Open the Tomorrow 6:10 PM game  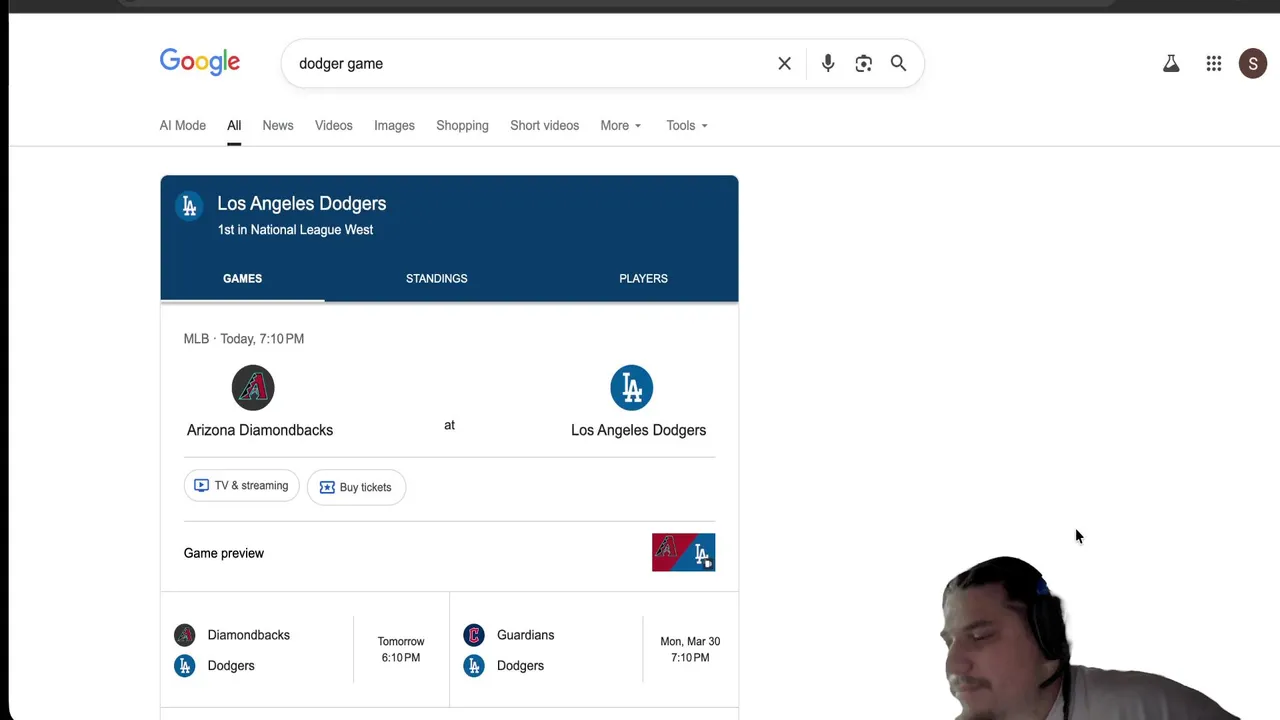click(305, 650)
